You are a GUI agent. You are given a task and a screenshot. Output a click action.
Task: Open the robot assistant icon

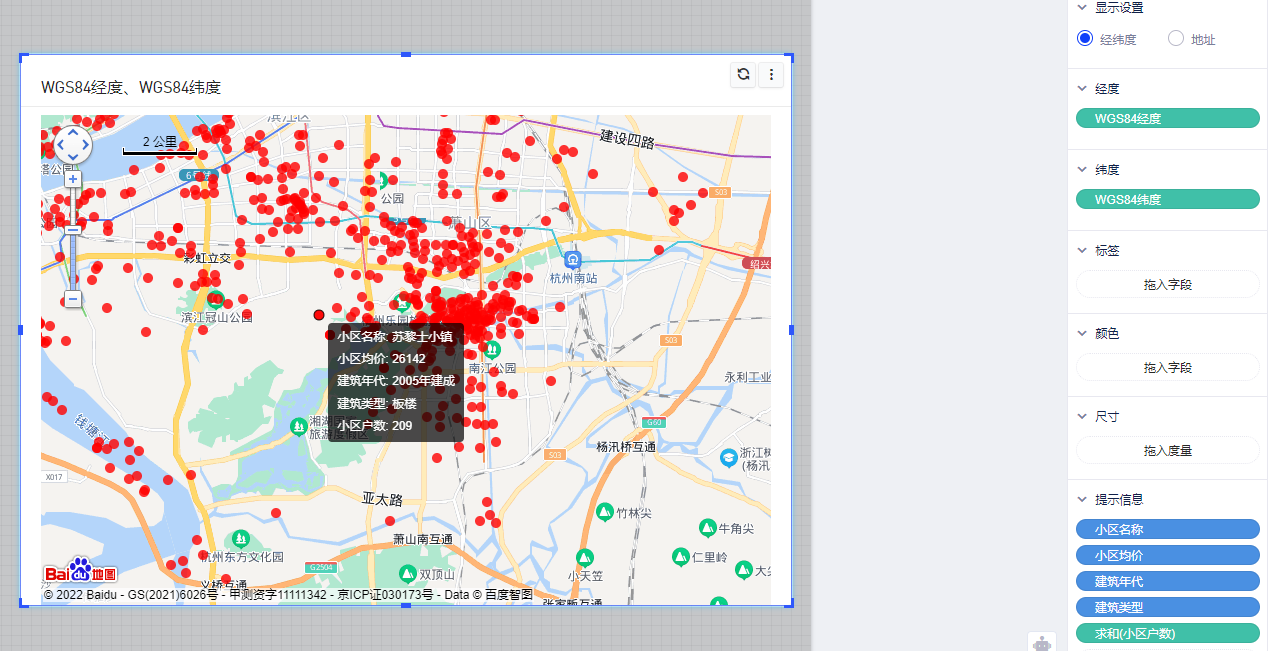pos(1042,643)
